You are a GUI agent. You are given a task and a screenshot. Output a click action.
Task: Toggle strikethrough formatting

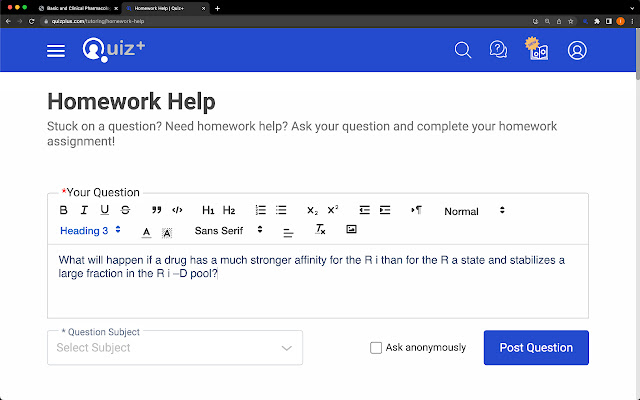click(x=125, y=210)
